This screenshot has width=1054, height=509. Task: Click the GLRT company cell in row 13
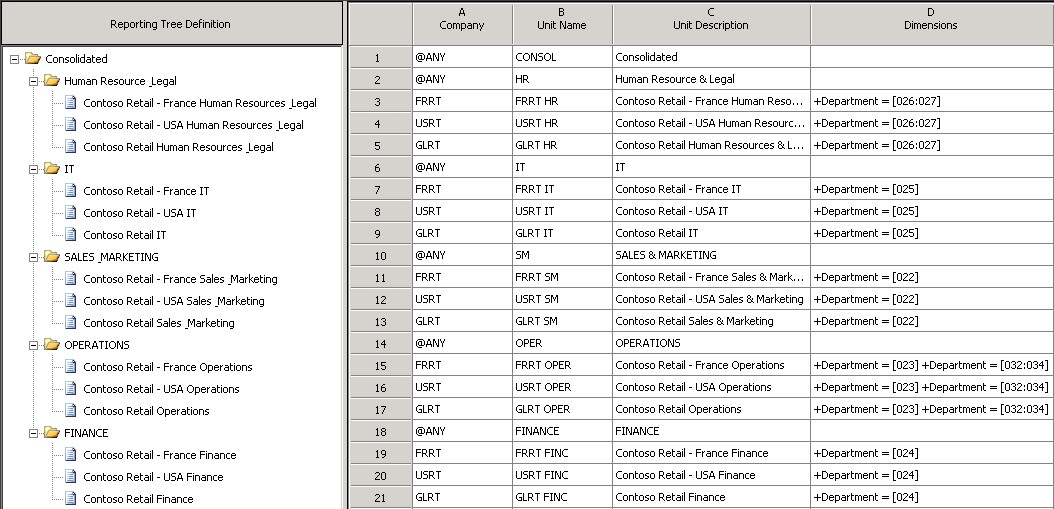pos(462,321)
